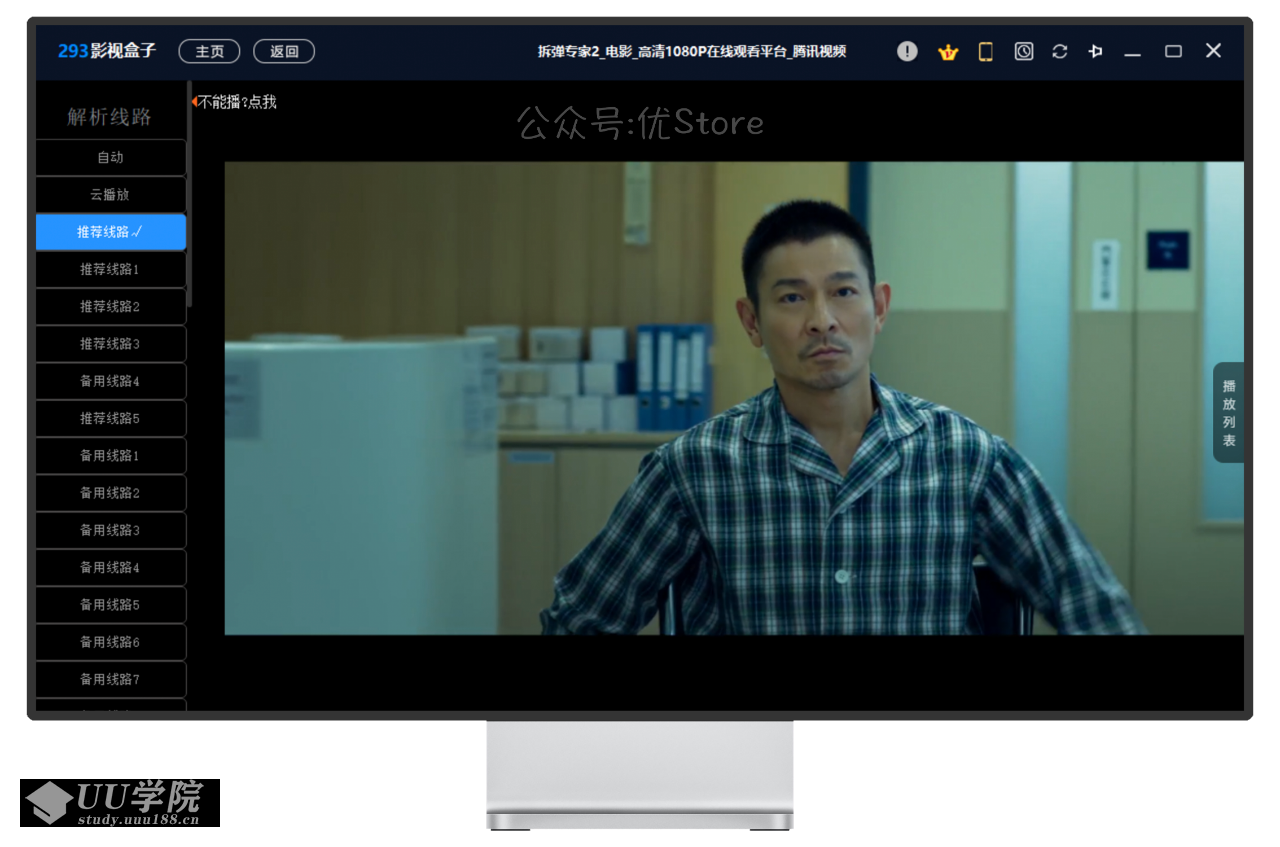Viewport: 1280px width, 847px height.
Task: Click the video playback area
Action: 734,398
